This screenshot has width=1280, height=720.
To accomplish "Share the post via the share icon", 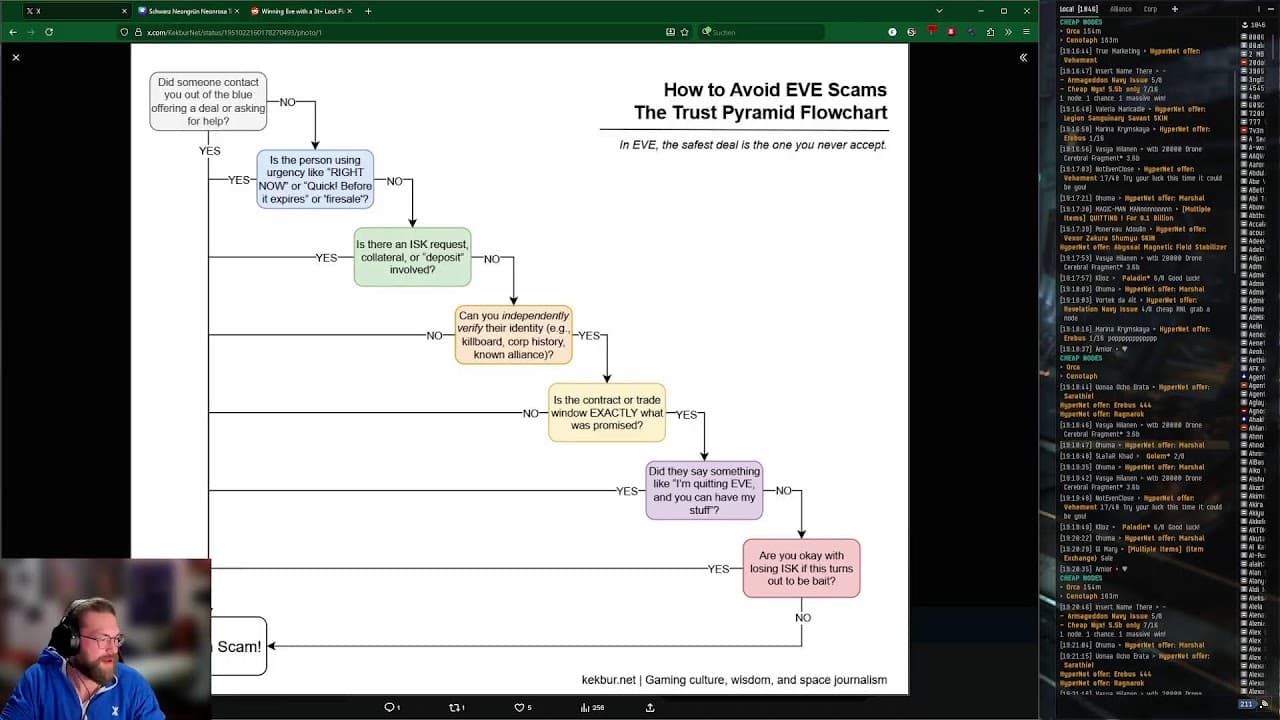I will [650, 707].
